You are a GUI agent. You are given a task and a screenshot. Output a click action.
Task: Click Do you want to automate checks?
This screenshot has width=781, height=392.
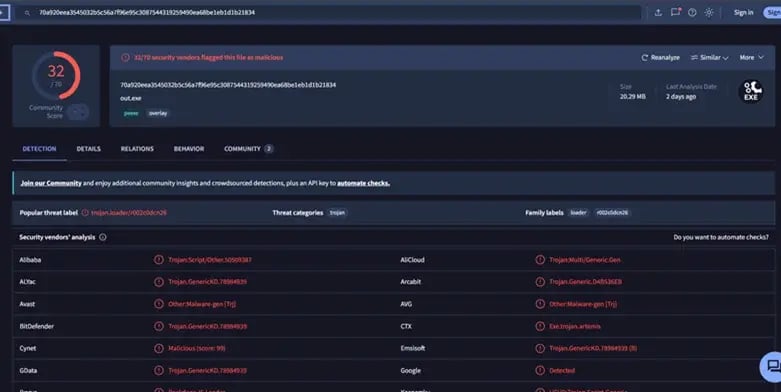721,237
